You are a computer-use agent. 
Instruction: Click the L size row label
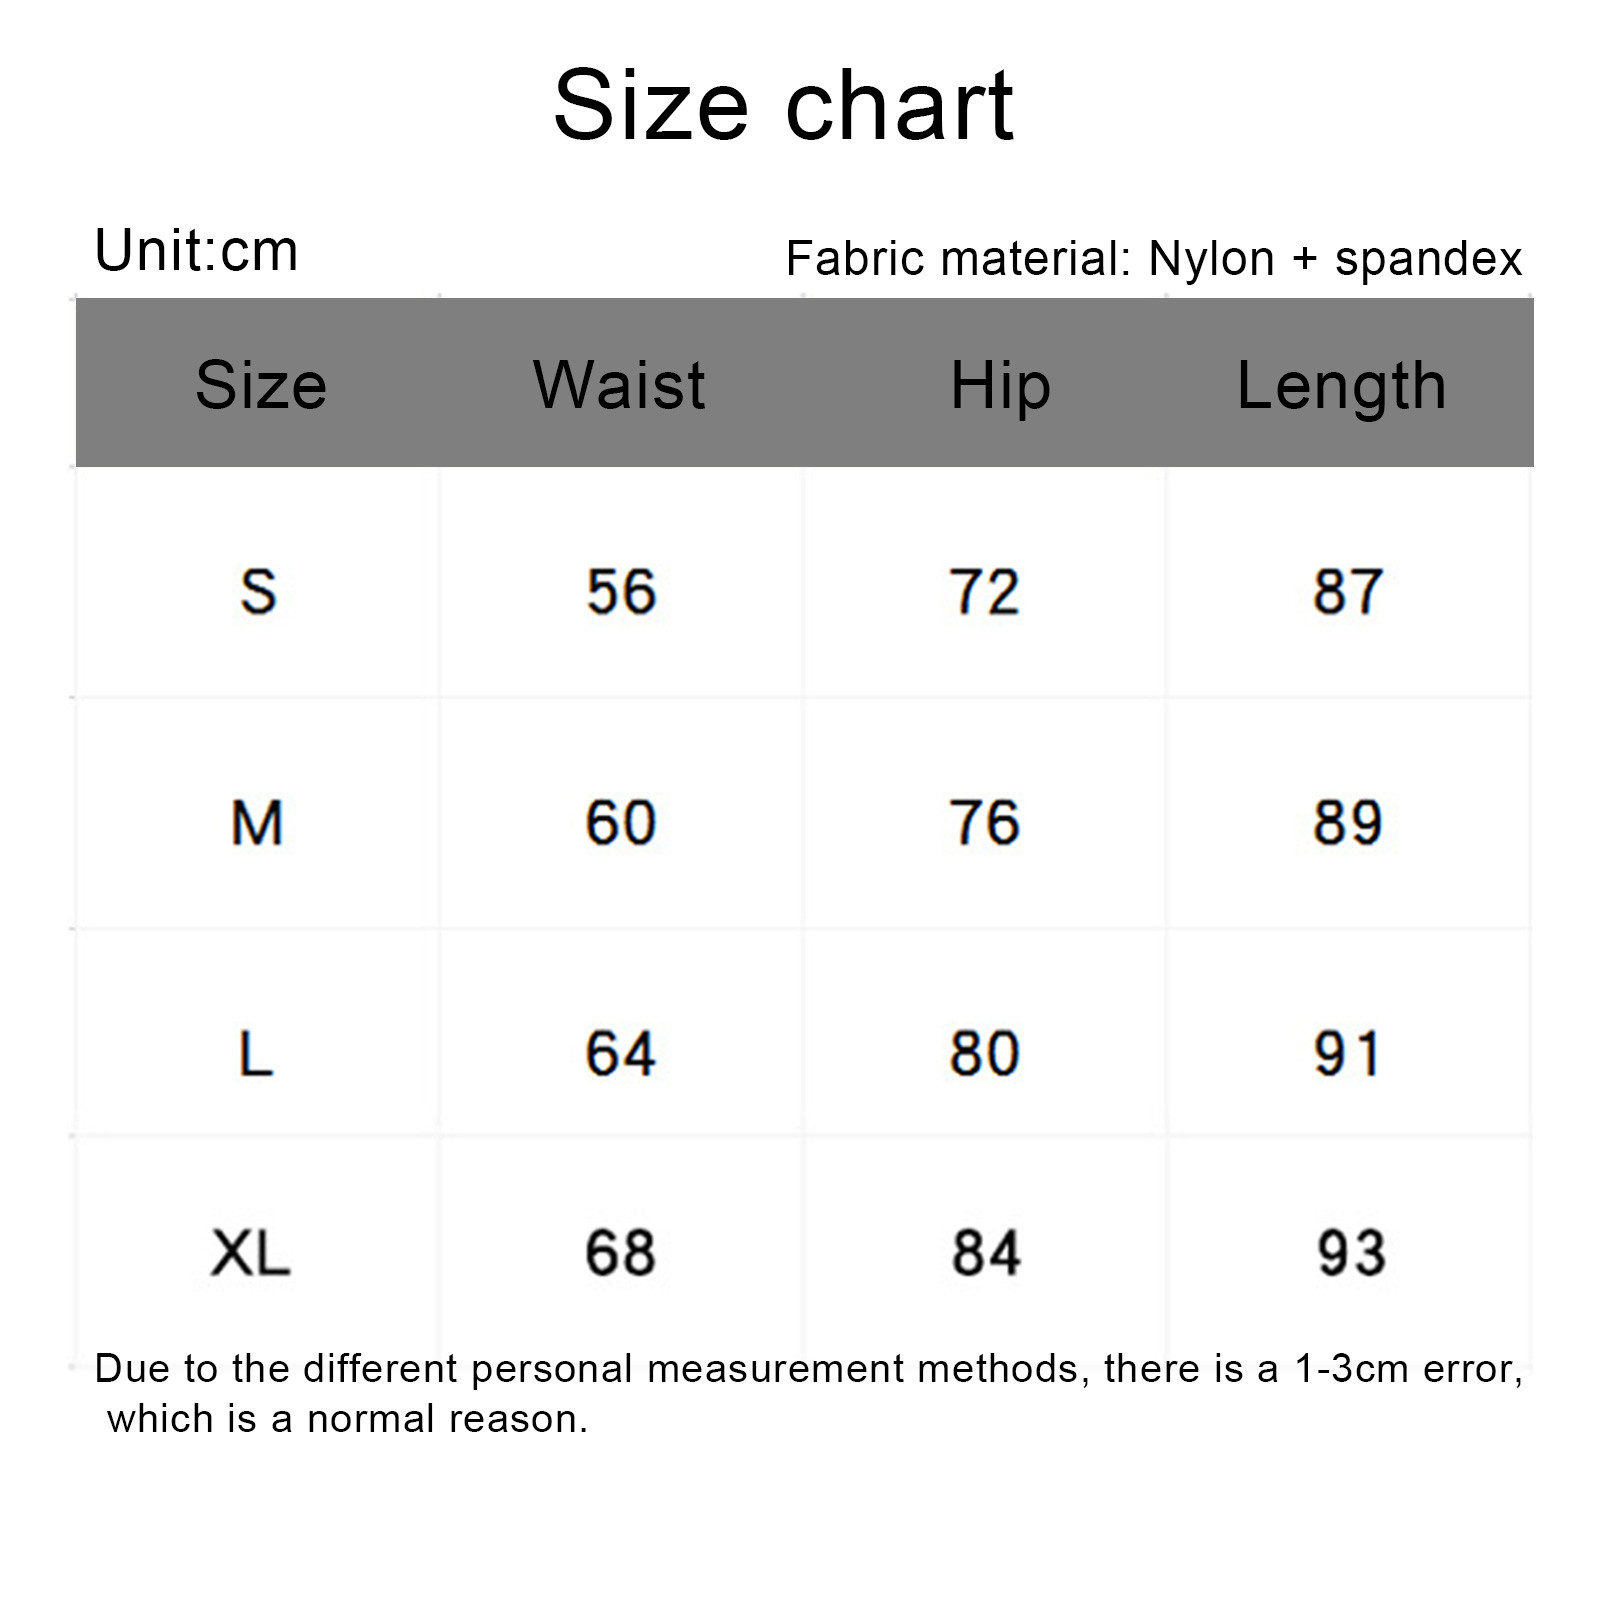256,1054
